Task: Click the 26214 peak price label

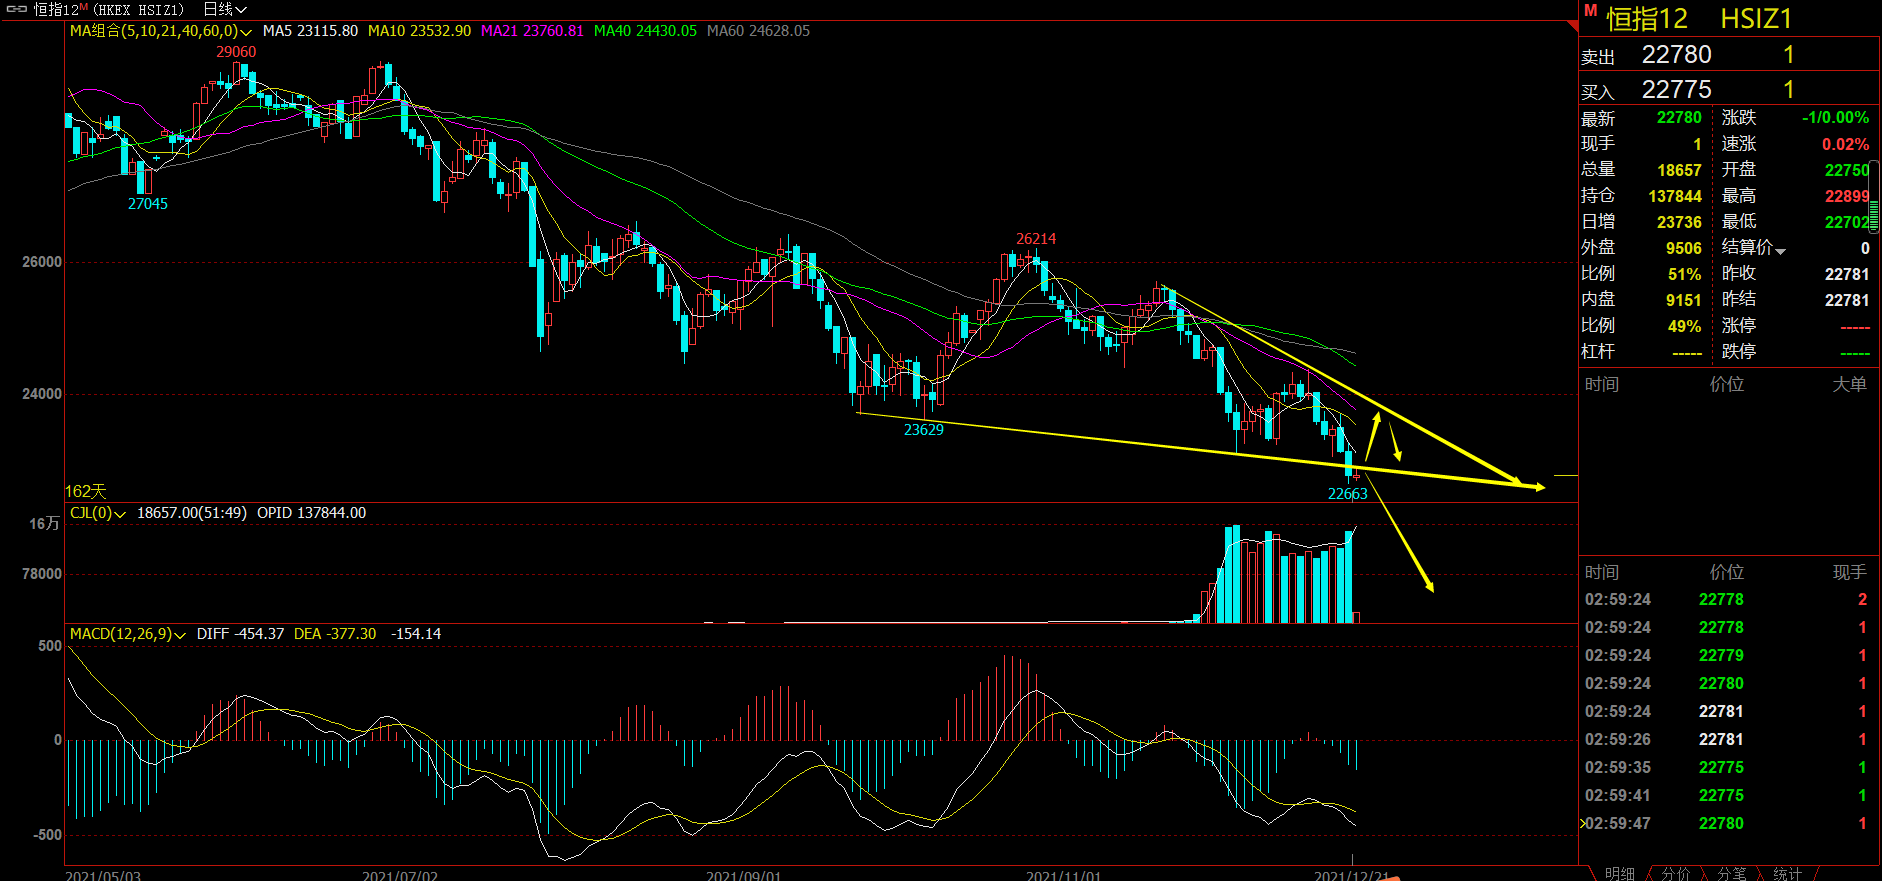Action: [1036, 239]
